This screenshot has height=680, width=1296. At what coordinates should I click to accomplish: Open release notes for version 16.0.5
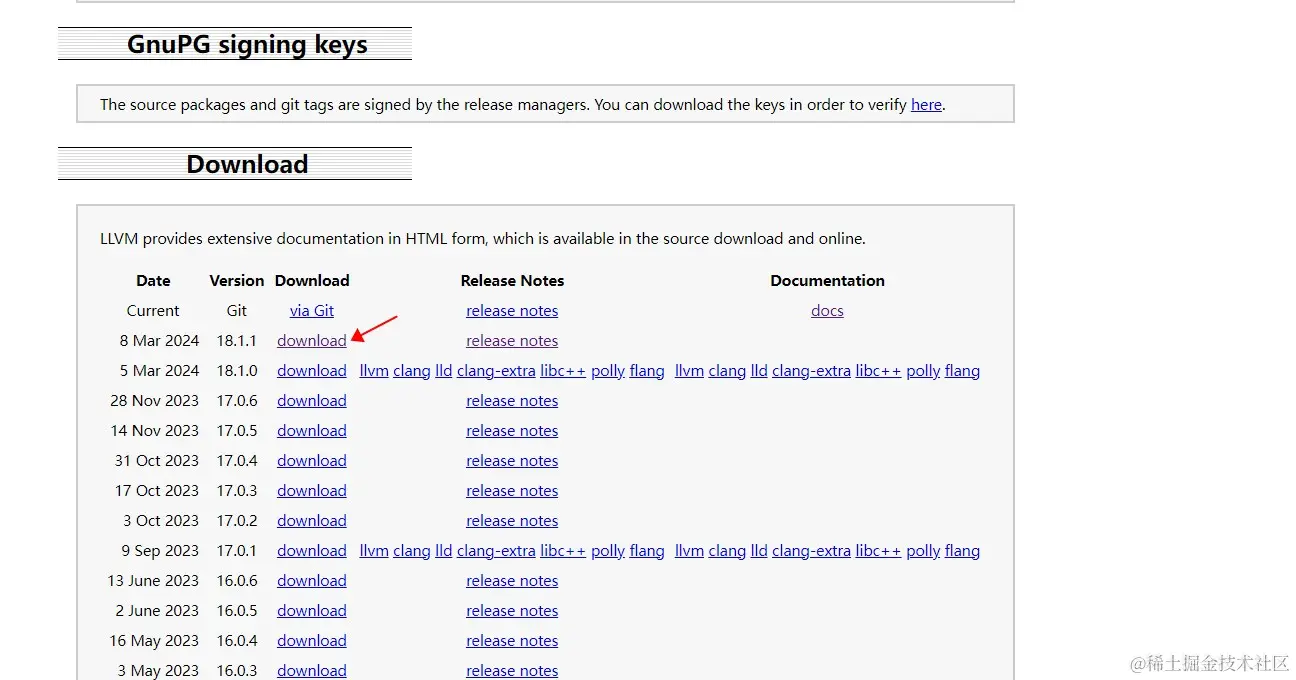click(512, 611)
